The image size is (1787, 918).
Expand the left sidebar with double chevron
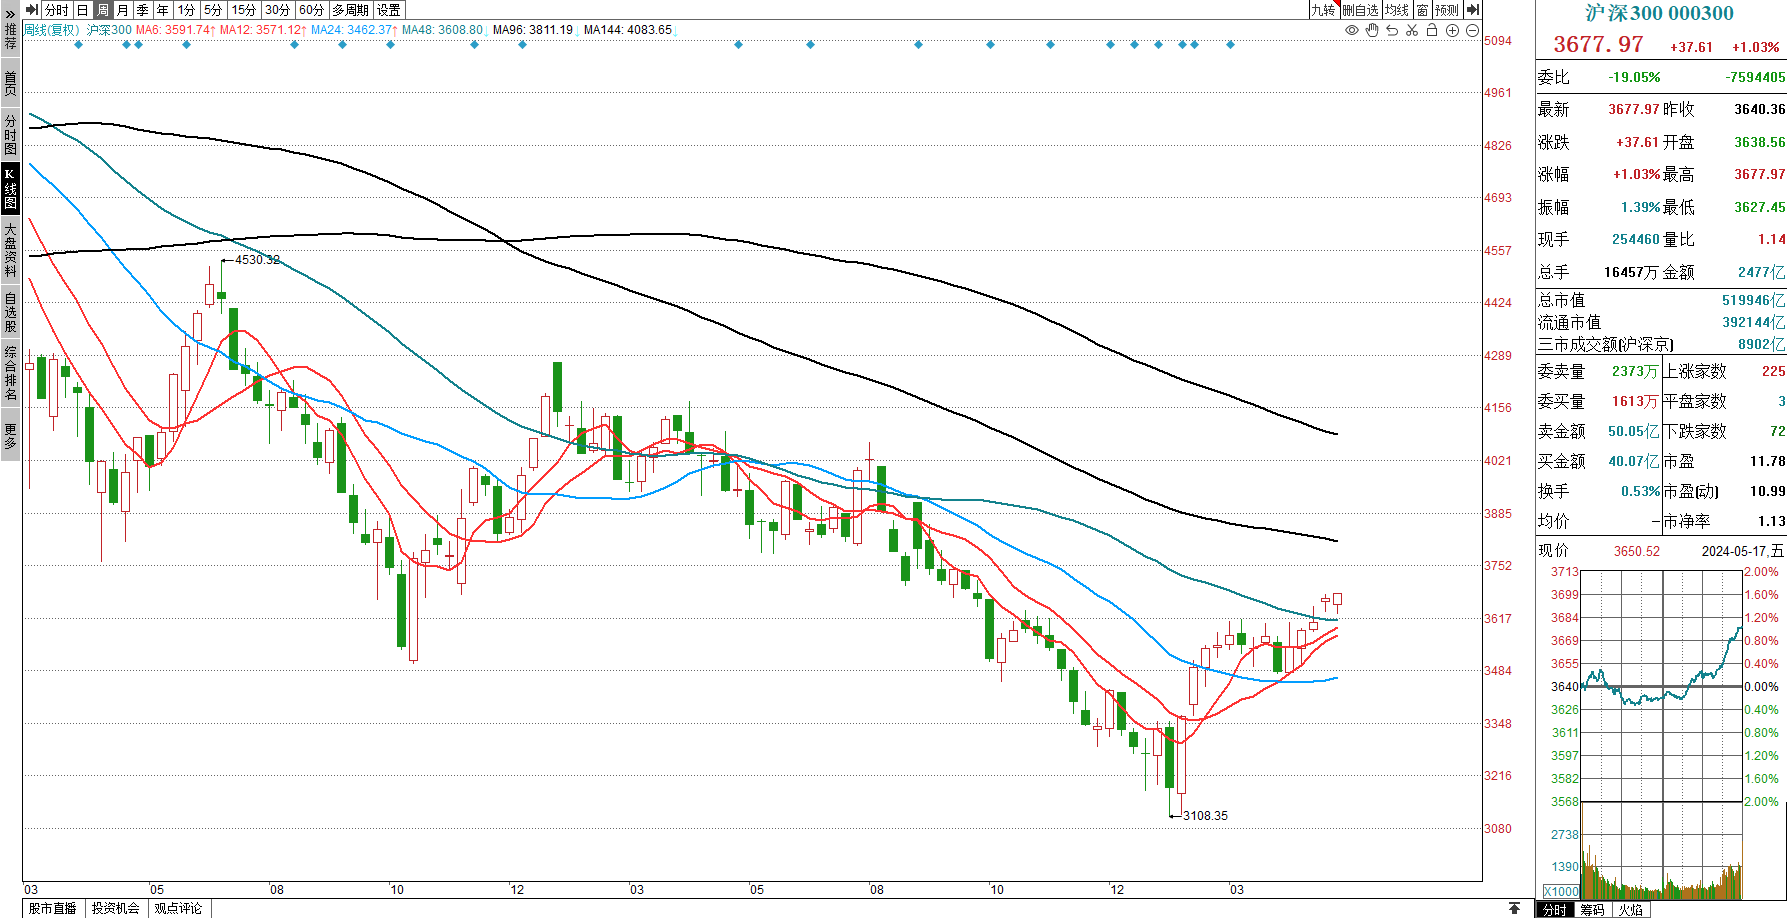(x=10, y=12)
